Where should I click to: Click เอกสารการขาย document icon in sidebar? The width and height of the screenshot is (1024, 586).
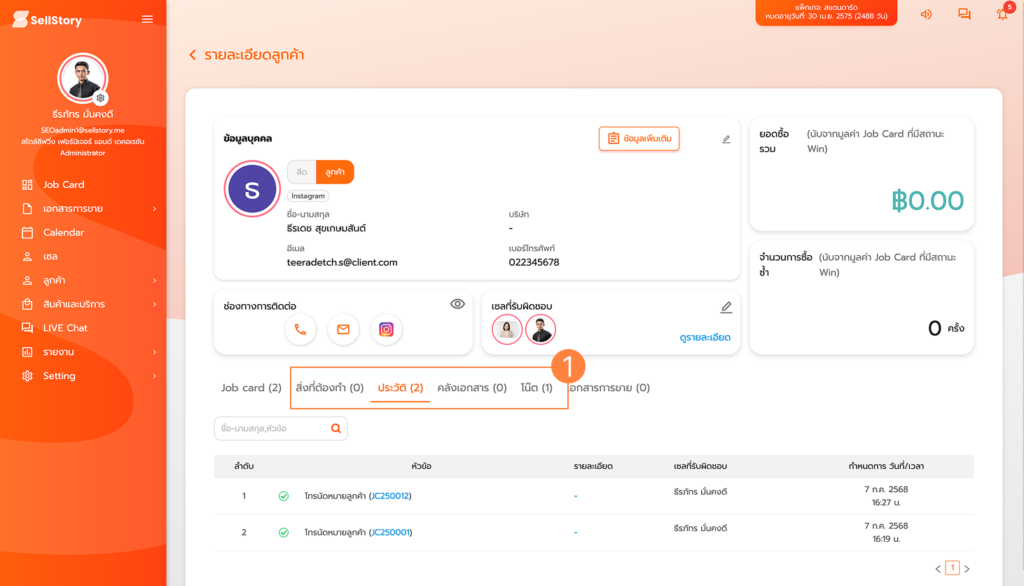tap(27, 209)
